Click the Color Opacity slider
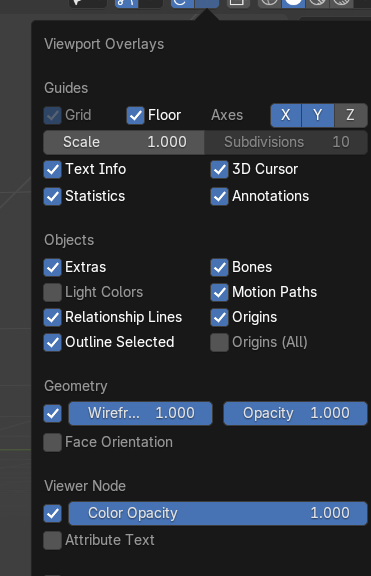This screenshot has height=576, width=371. (x=218, y=513)
